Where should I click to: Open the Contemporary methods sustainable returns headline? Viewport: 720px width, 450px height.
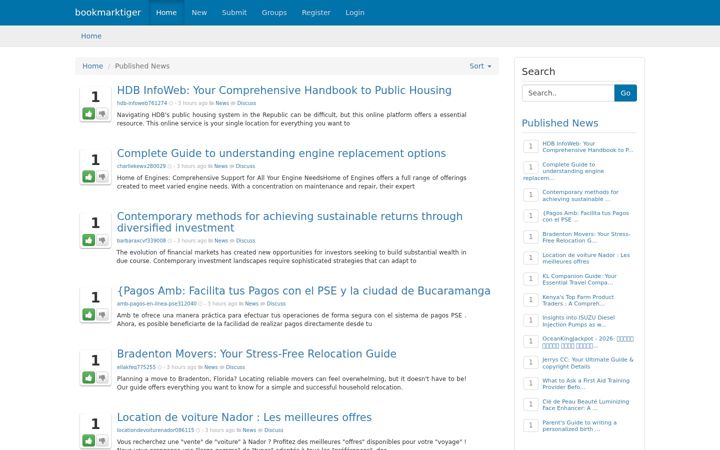(290, 222)
